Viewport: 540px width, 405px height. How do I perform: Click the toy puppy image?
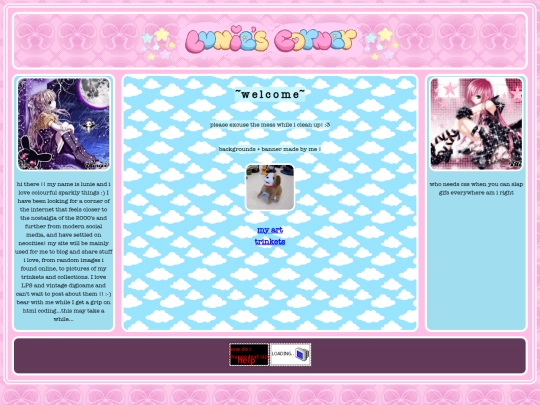[x=270, y=187]
